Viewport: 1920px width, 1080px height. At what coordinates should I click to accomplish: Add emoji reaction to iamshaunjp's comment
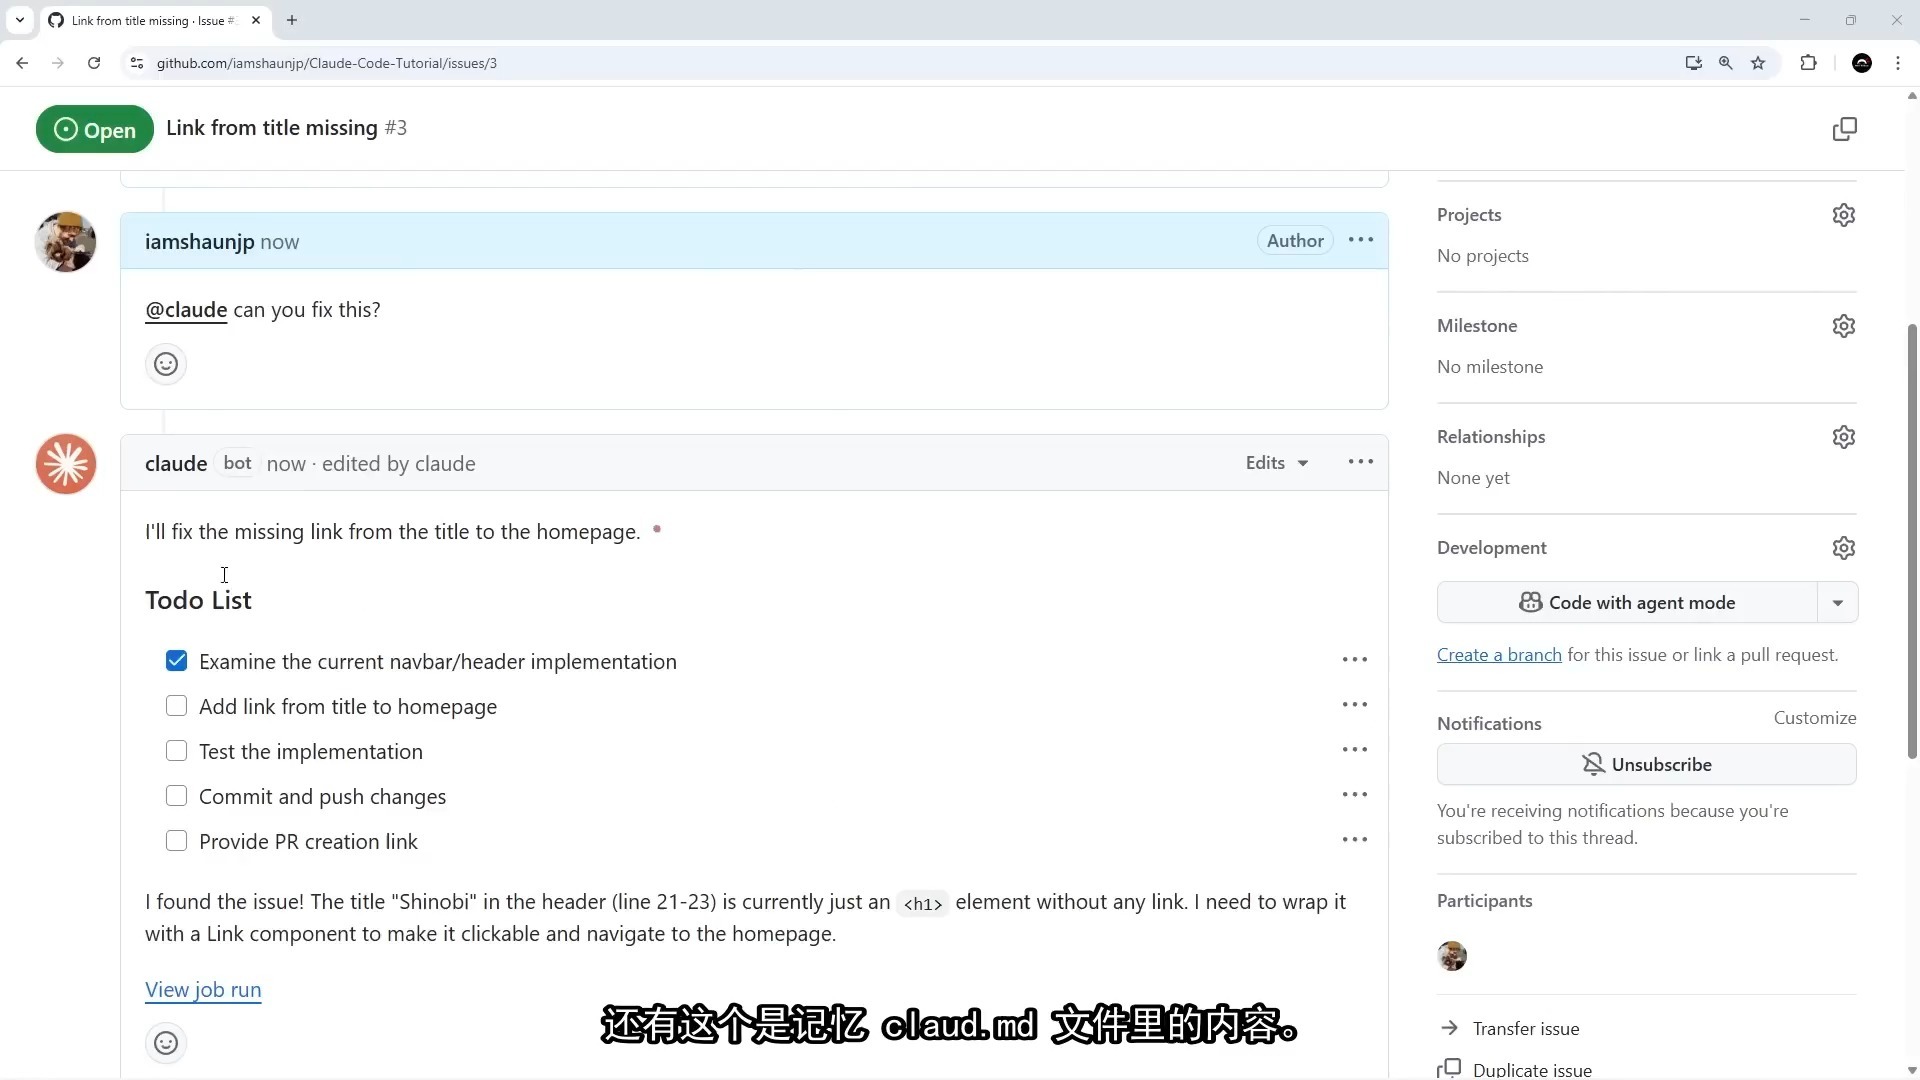coord(166,364)
